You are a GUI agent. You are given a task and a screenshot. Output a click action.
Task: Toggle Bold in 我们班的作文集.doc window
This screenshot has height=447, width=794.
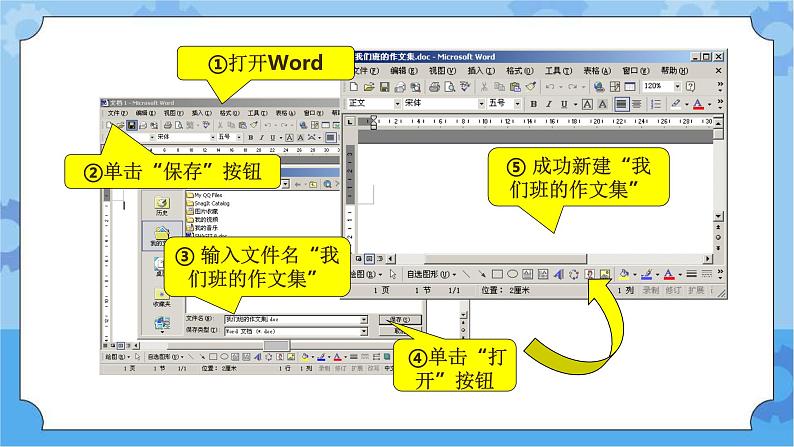tap(533, 103)
